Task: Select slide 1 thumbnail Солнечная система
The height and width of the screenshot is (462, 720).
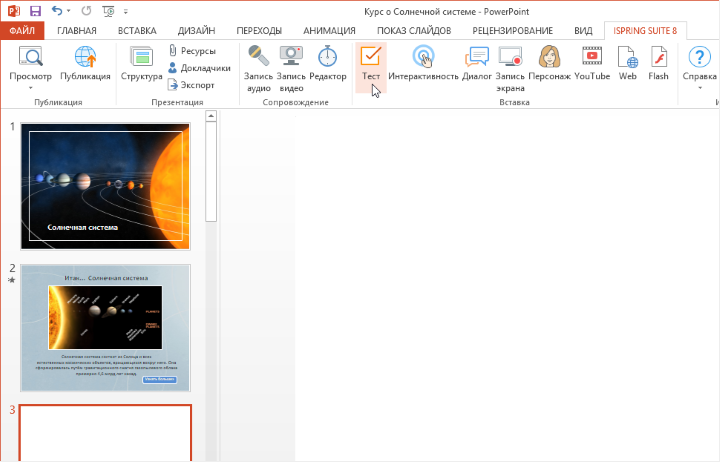Action: coord(105,186)
